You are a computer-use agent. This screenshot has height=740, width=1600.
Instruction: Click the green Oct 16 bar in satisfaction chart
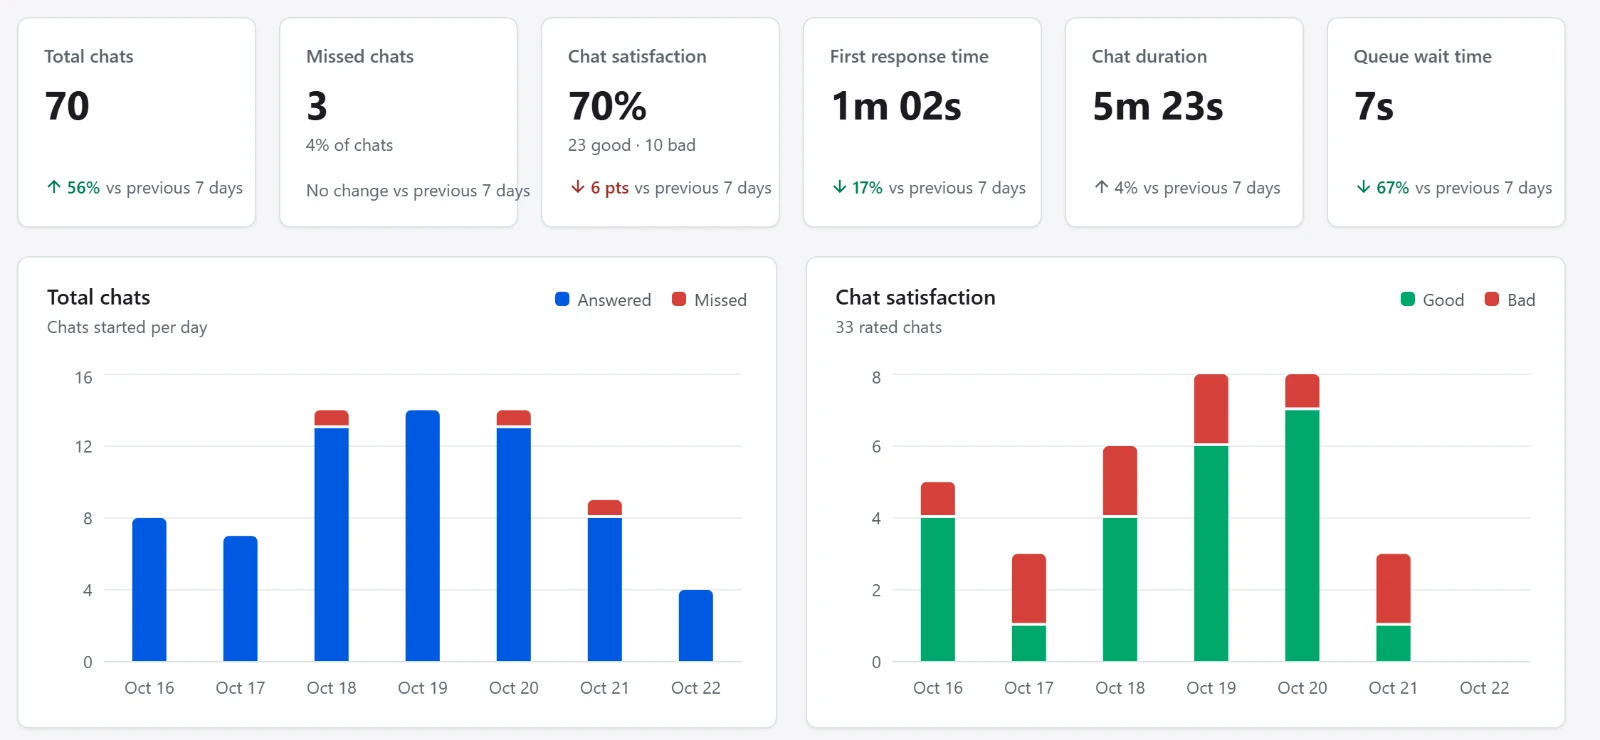(x=938, y=589)
